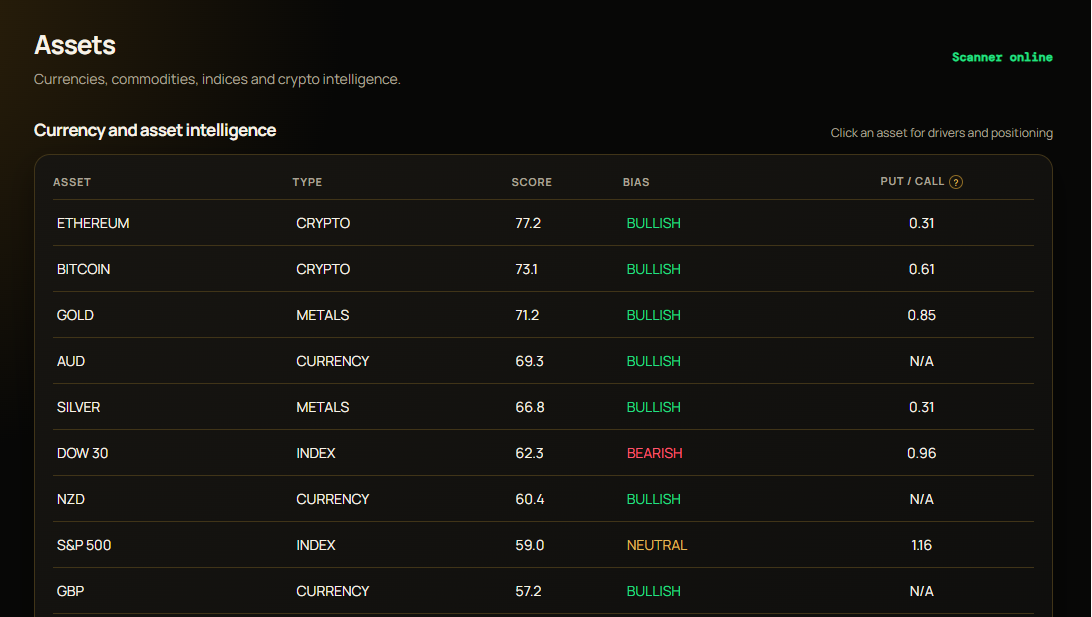The image size is (1092, 617).
Task: Open the ETHEREUM asset row
Action: tap(543, 223)
